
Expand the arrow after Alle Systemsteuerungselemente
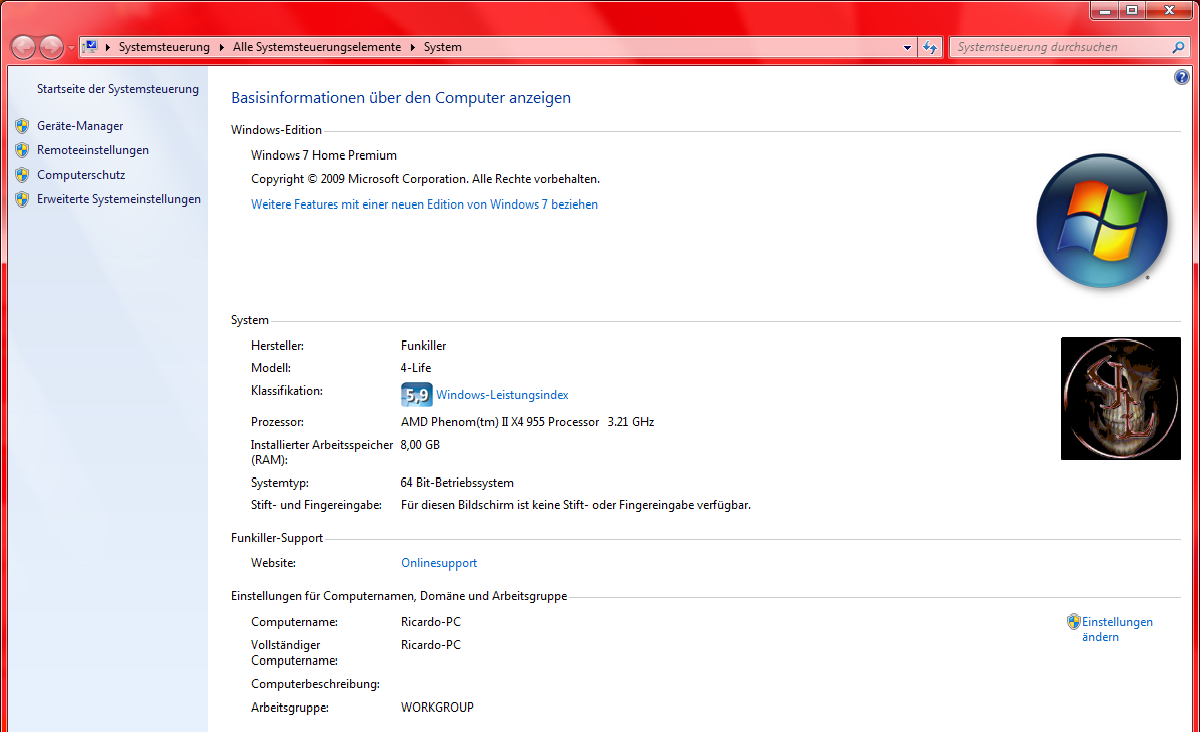(412, 47)
